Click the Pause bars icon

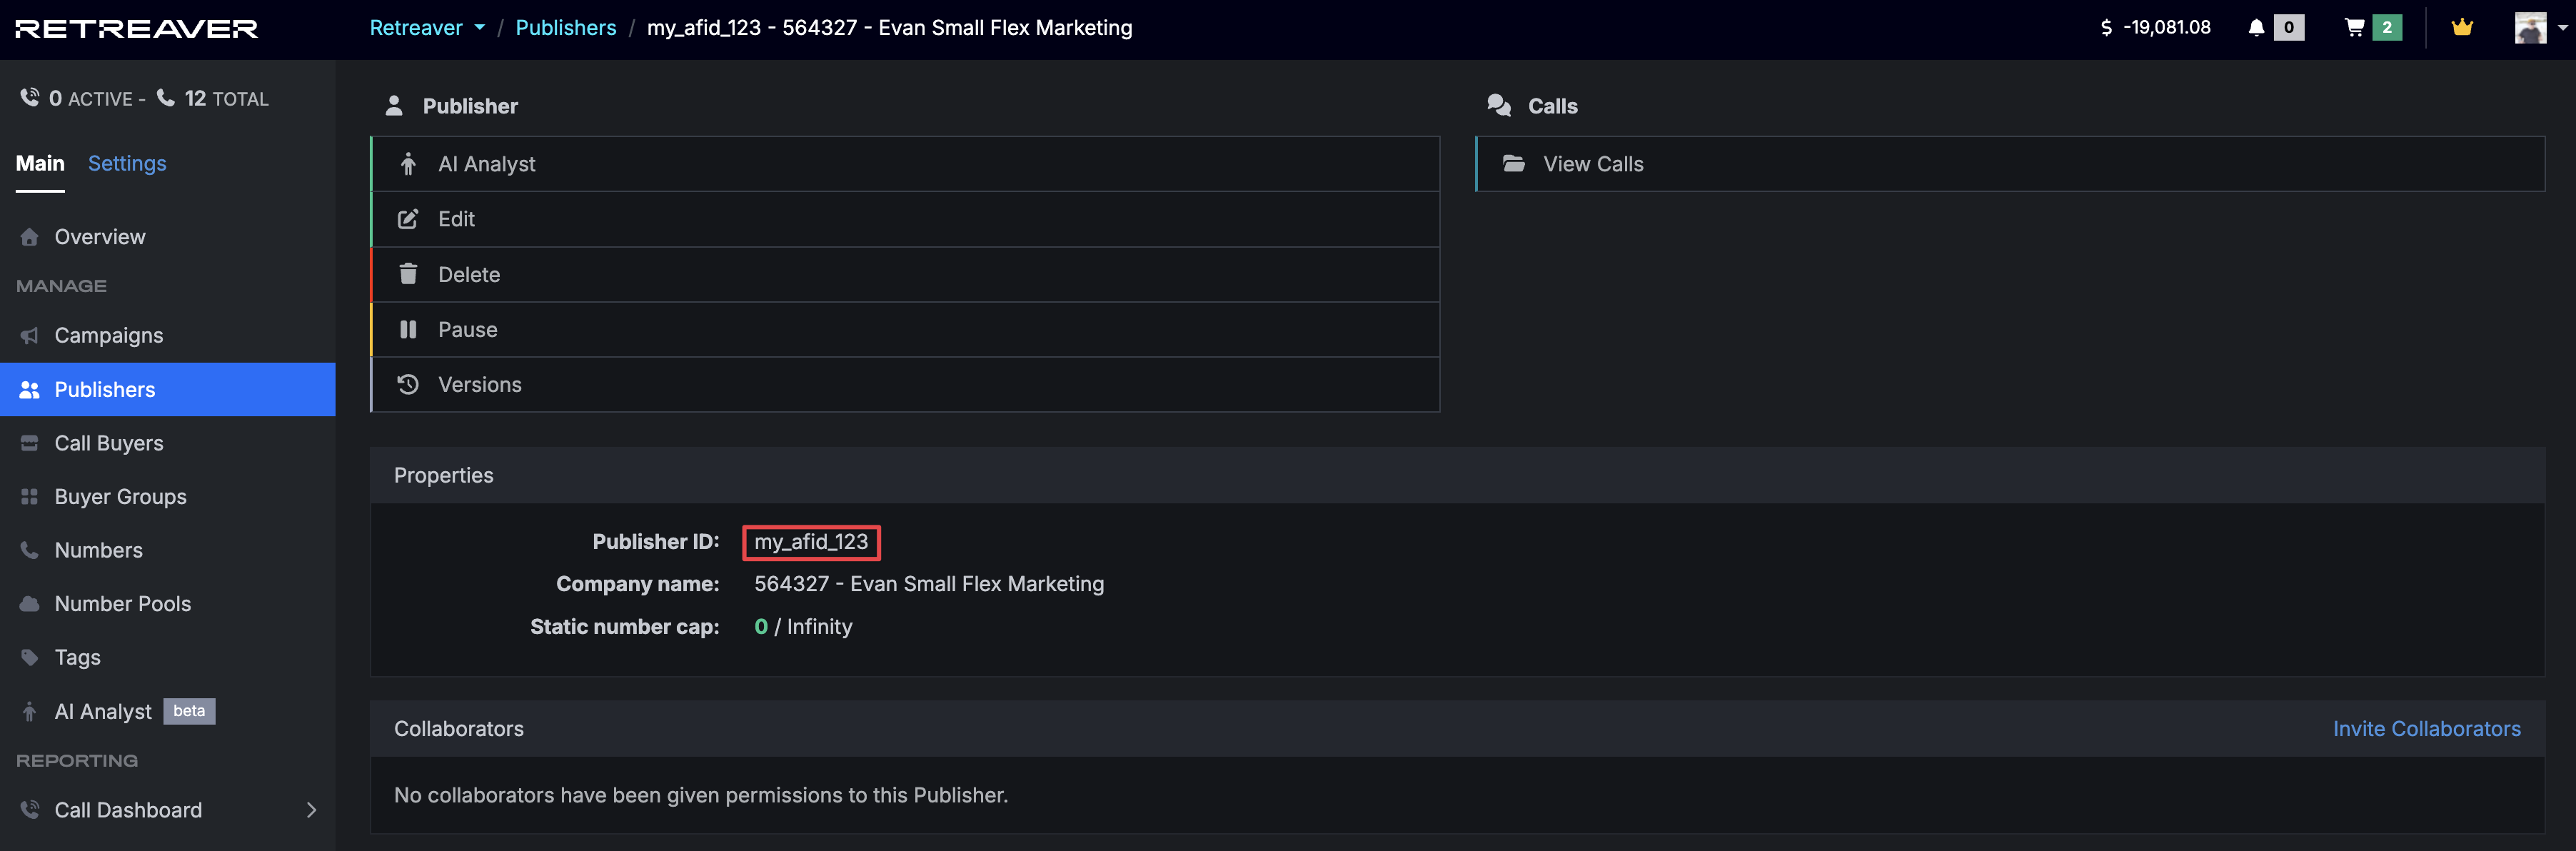coord(408,329)
